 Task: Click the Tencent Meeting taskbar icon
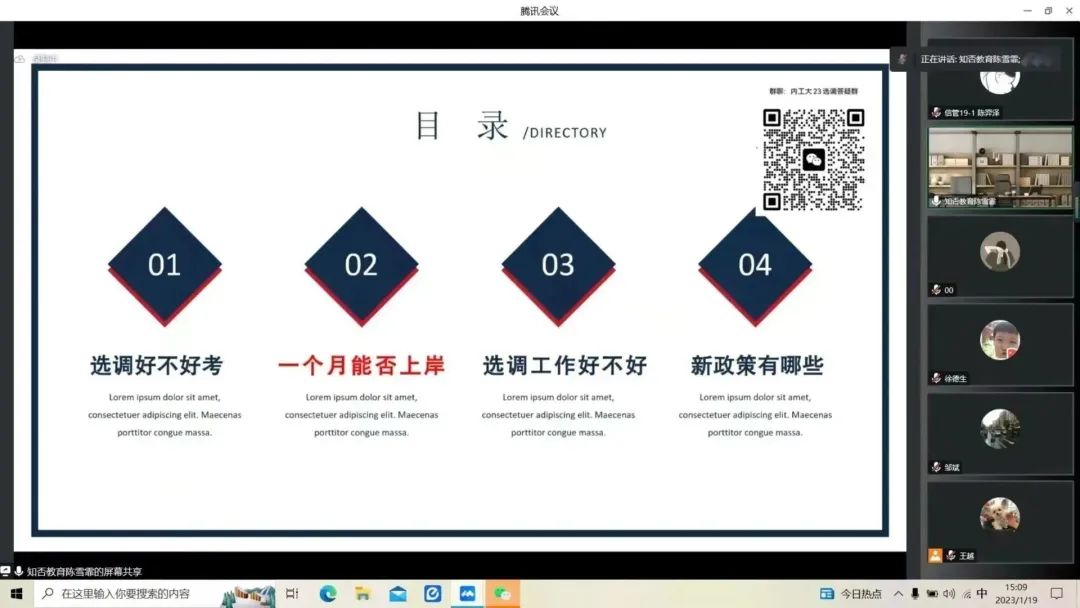tap(467, 593)
